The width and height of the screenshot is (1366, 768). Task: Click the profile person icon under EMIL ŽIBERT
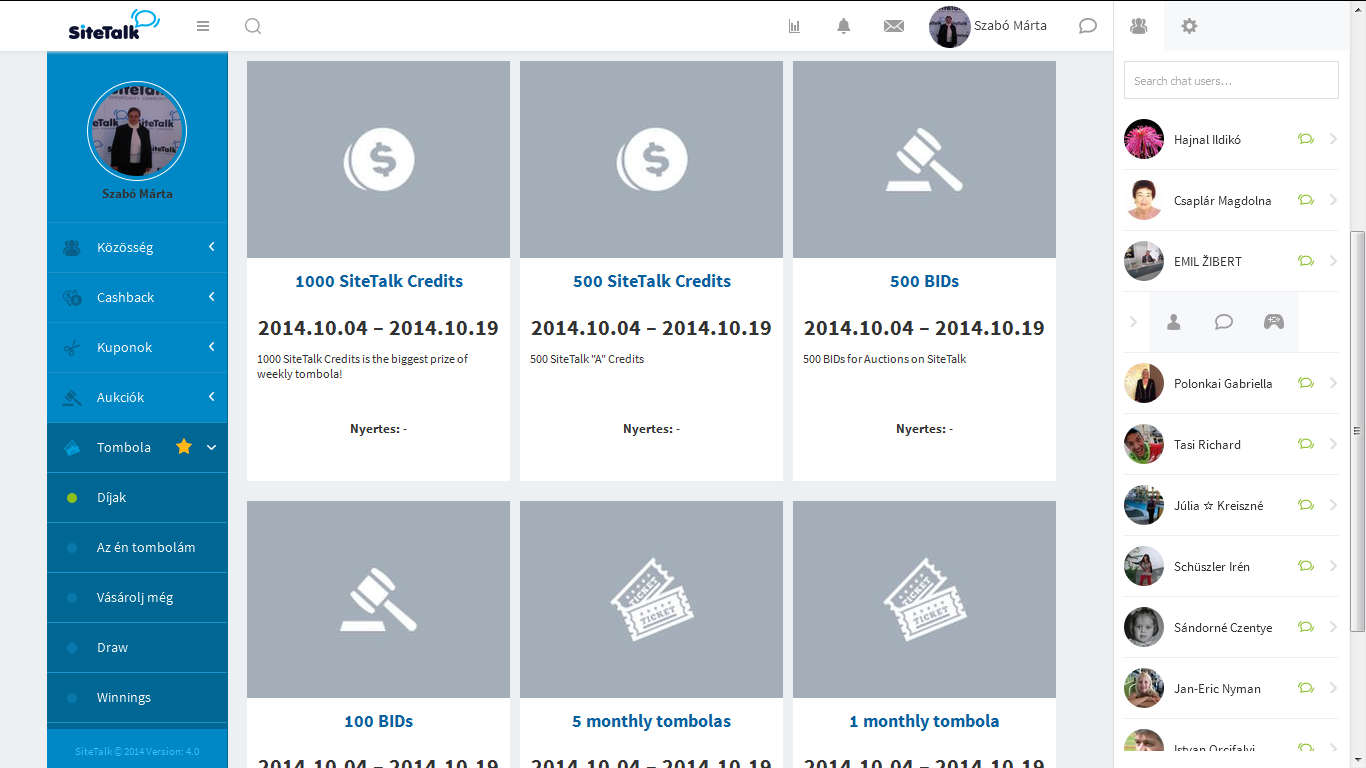coord(1174,322)
